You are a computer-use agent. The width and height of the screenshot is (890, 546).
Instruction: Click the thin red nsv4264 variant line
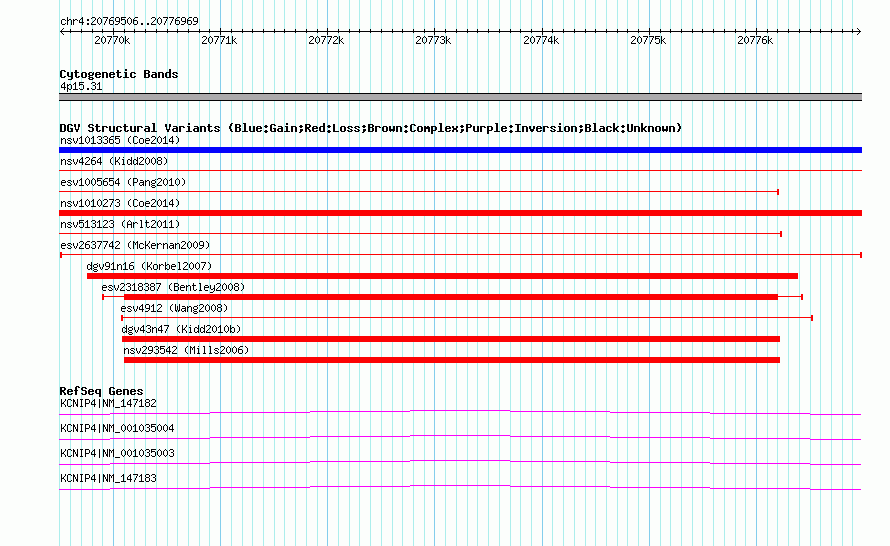click(460, 170)
